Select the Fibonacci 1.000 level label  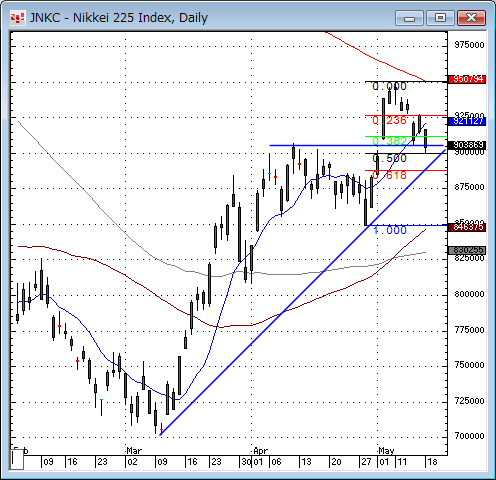389,230
